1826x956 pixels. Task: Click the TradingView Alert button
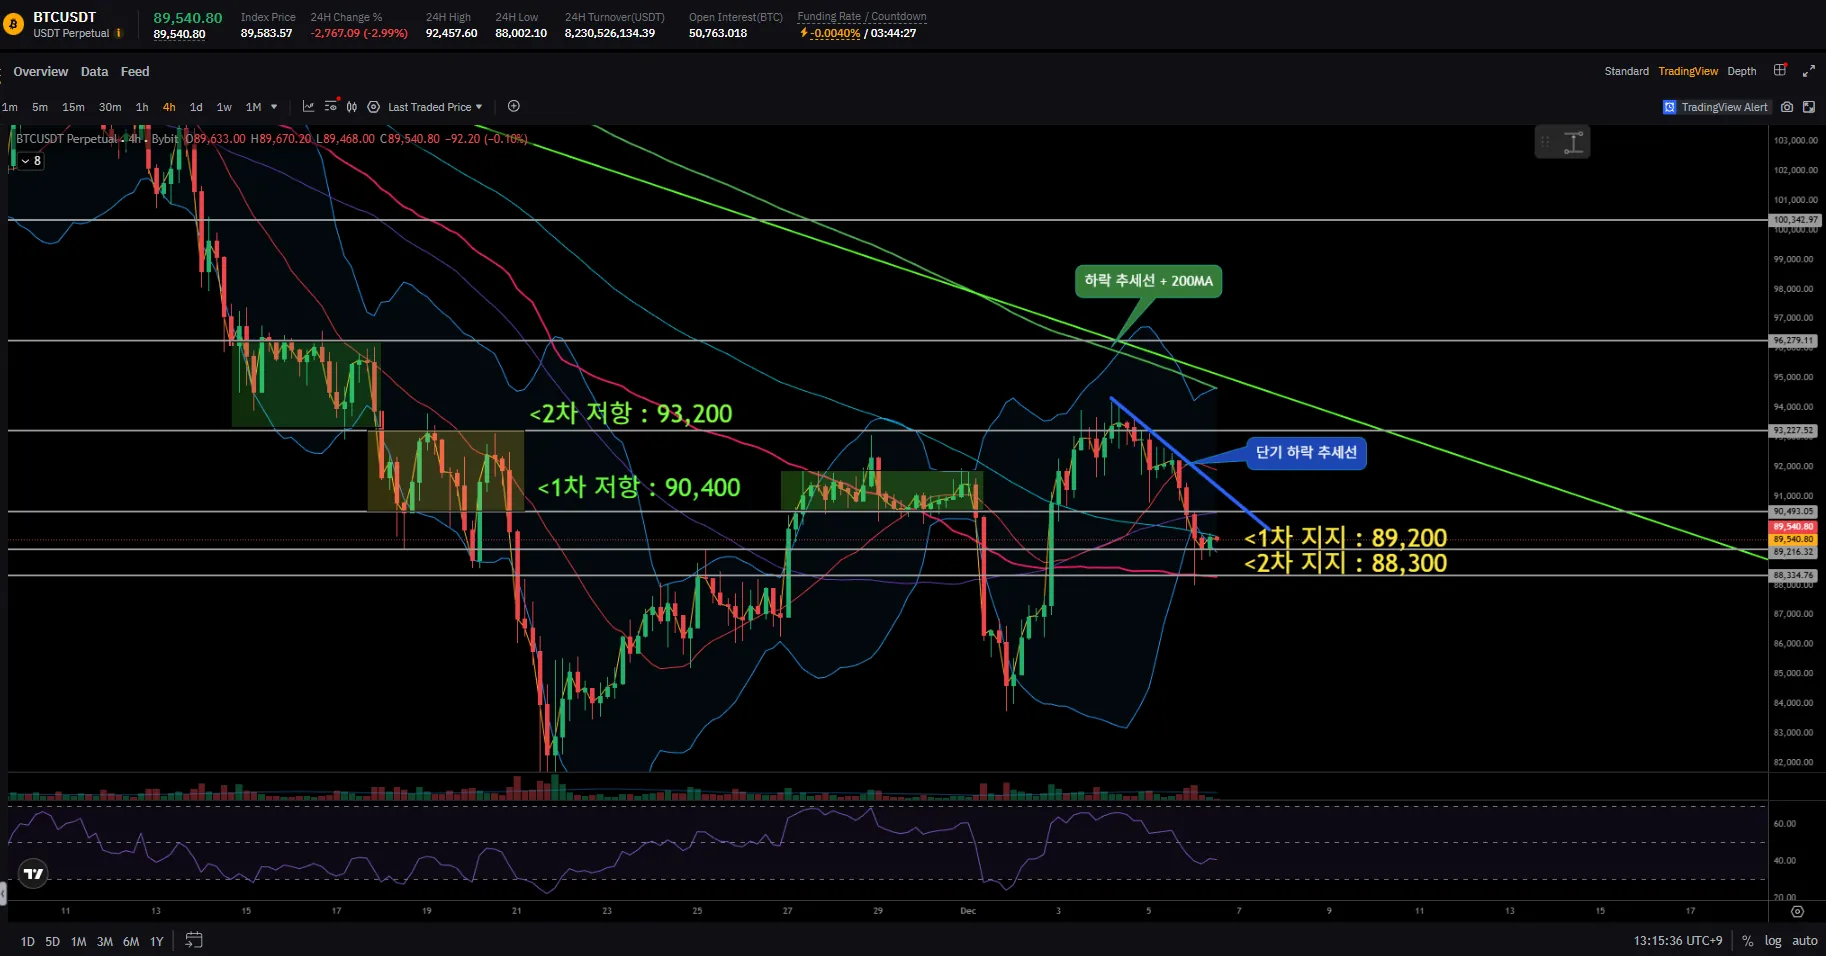pyautogui.click(x=1715, y=107)
